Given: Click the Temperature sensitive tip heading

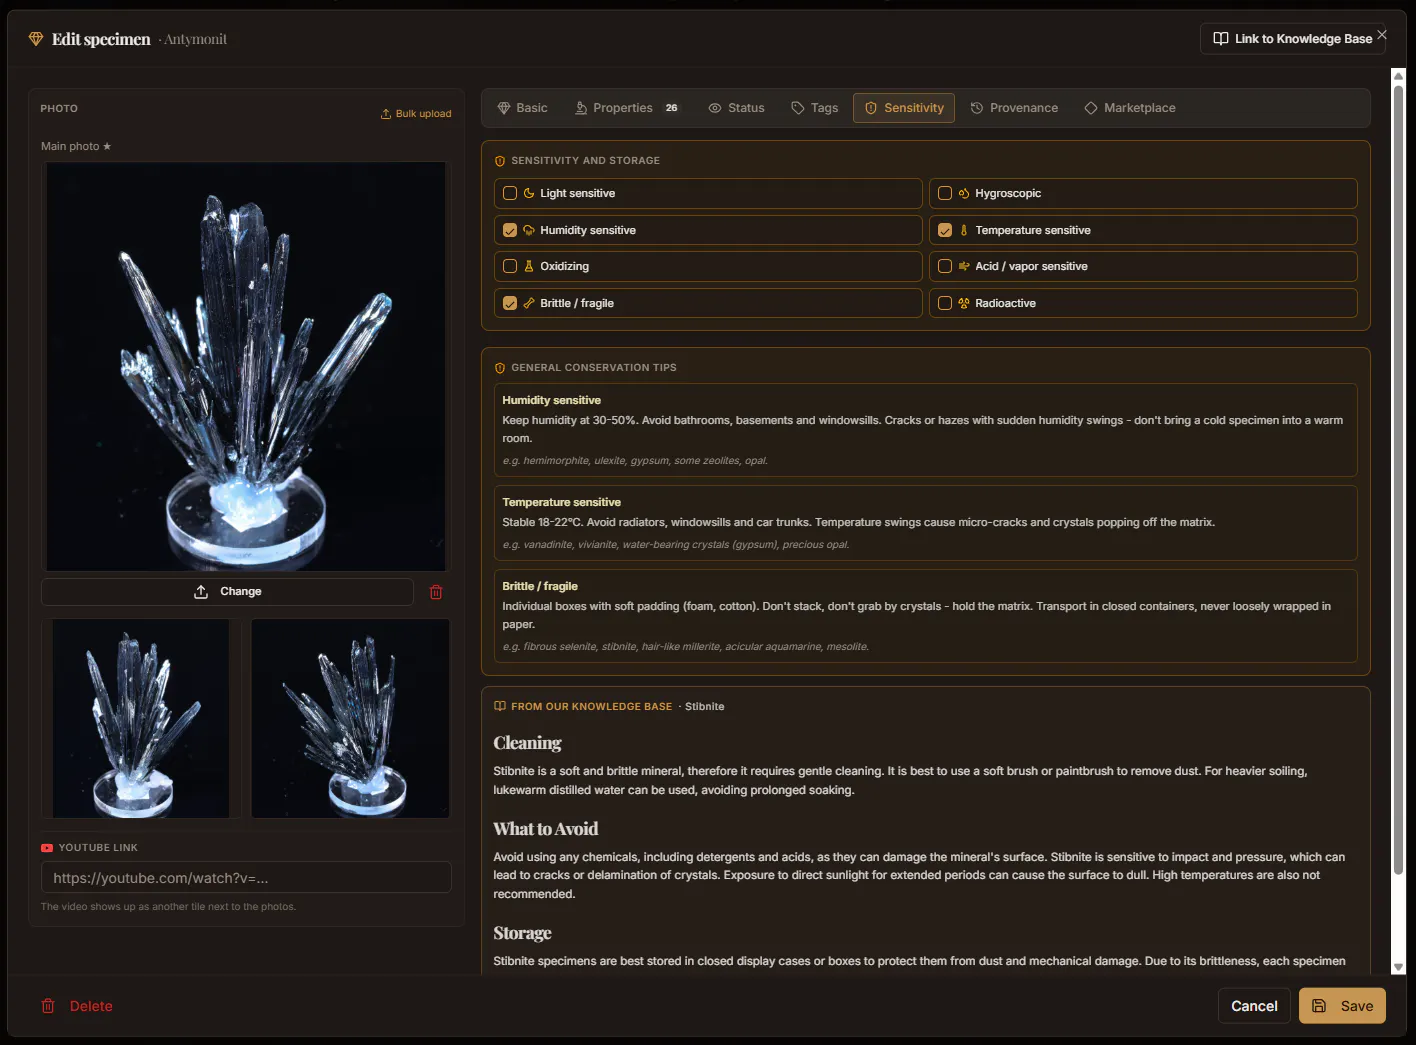Looking at the screenshot, I should click(561, 502).
